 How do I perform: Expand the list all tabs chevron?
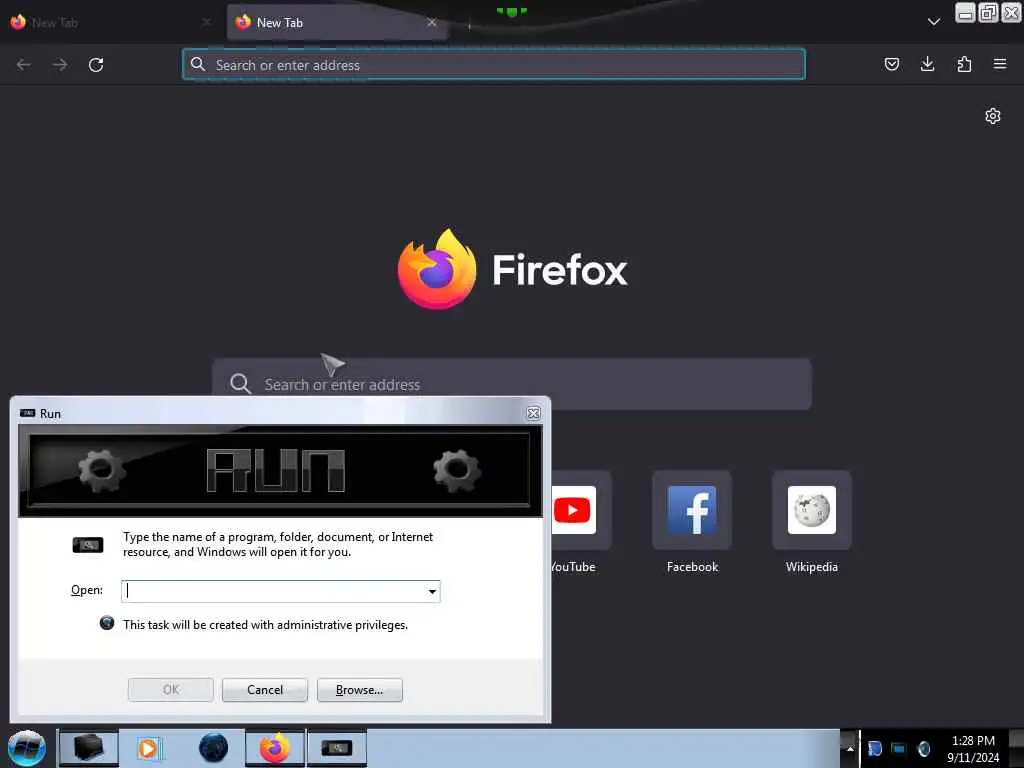(x=934, y=22)
